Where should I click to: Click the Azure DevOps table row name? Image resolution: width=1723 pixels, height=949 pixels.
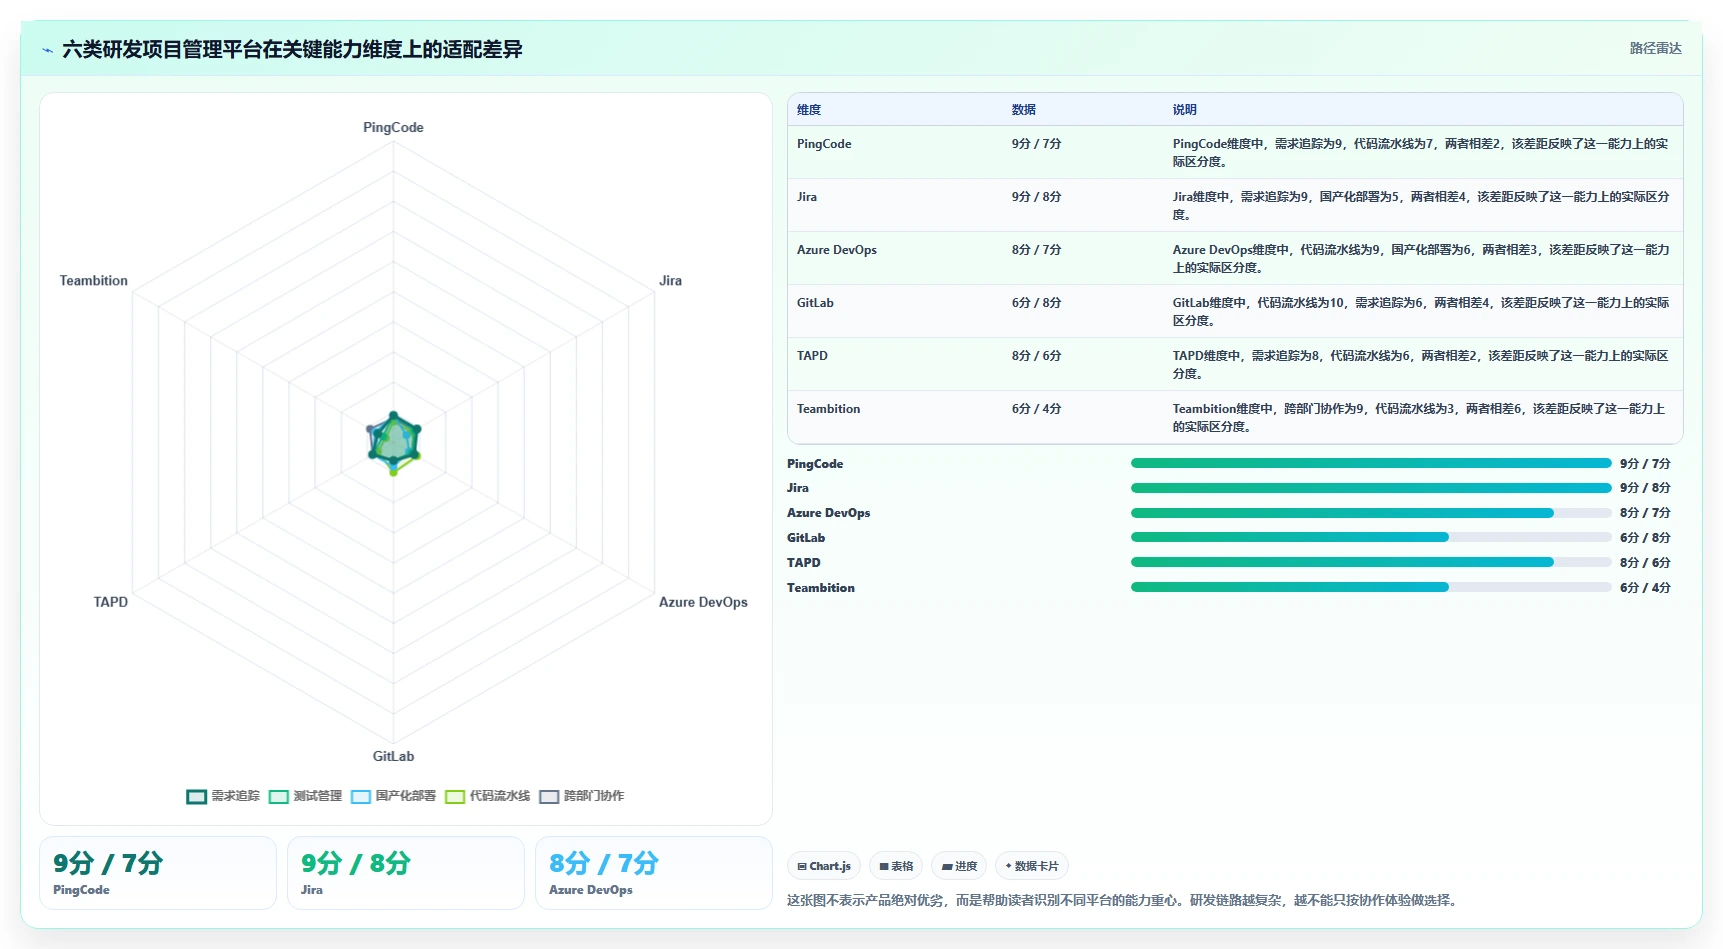837,250
